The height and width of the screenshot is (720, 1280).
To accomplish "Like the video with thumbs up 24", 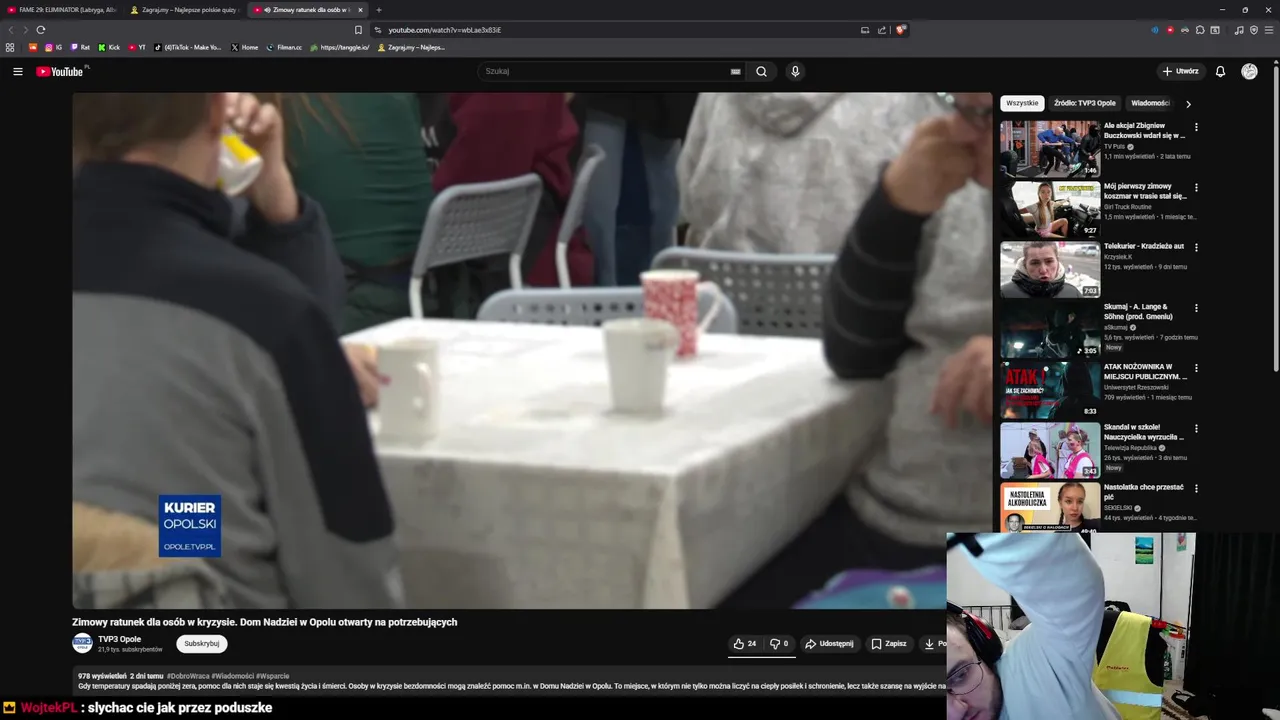I will [745, 644].
